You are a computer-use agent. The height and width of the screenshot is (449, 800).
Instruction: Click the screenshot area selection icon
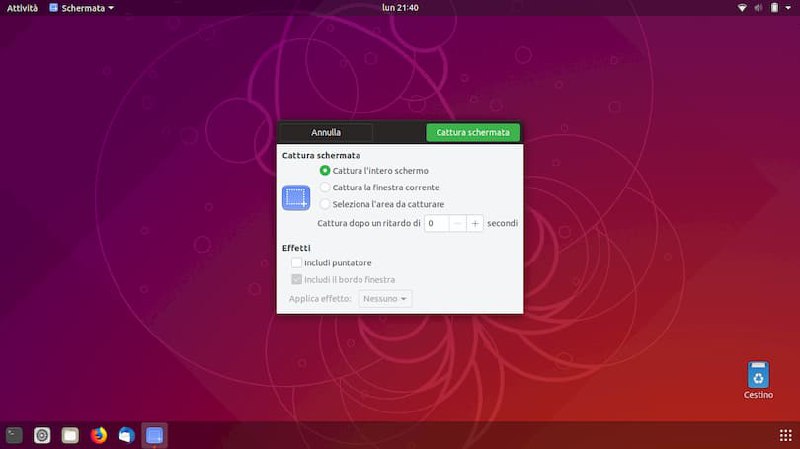click(x=296, y=197)
